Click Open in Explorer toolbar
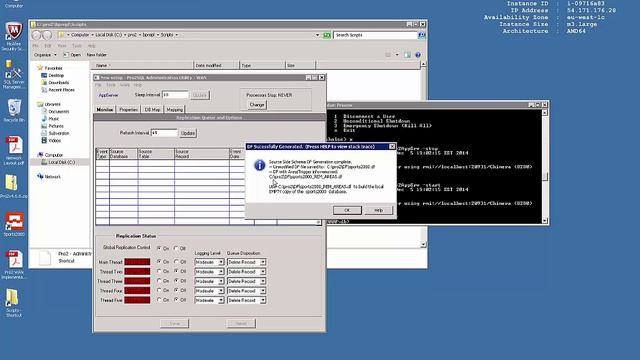Image resolution: width=640 pixels, height=360 pixels. (x=73, y=55)
